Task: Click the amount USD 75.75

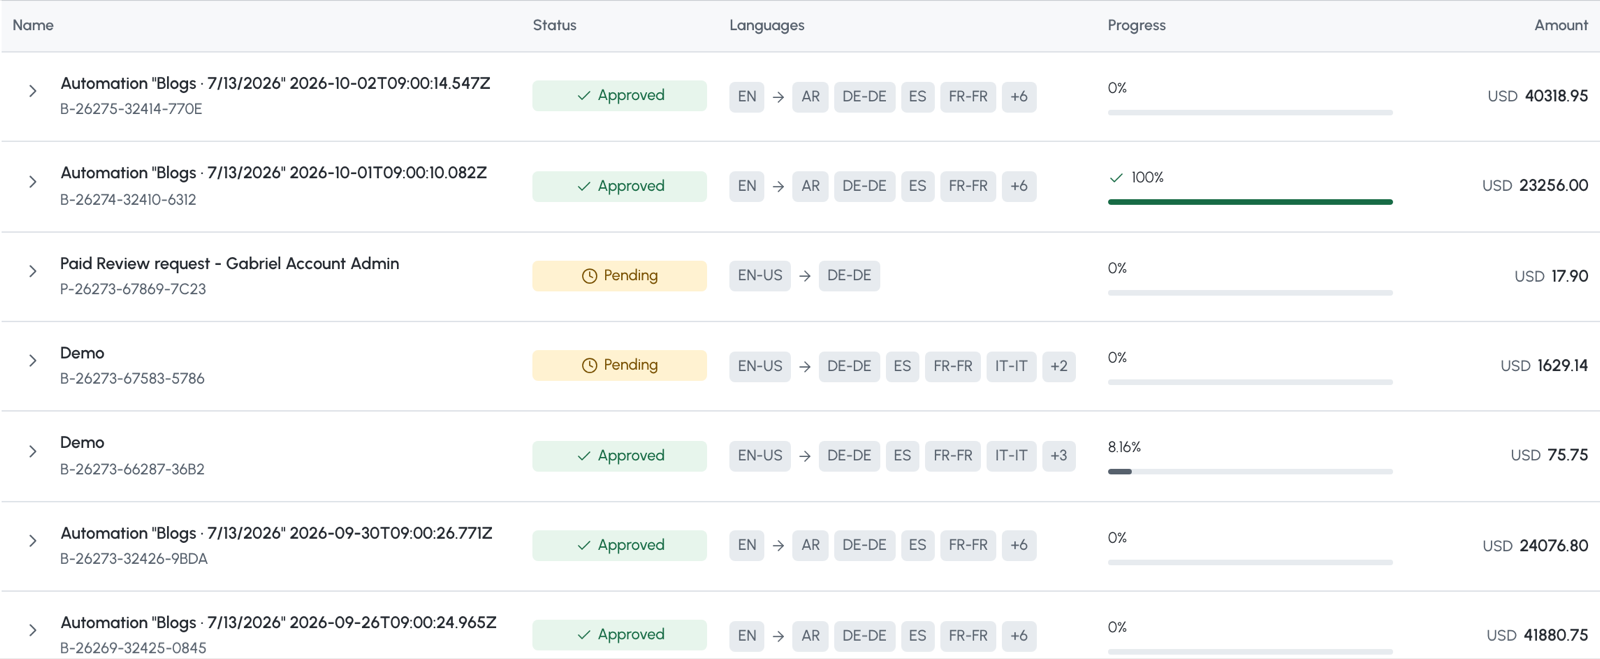Action: [x=1549, y=455]
